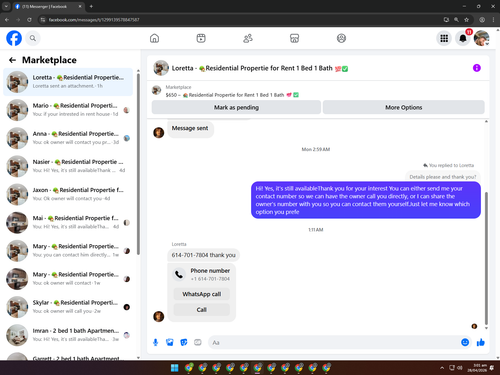Viewport: 500px width, 375px height.
Task: Open the Nasier conversation
Action: pyautogui.click(x=68, y=166)
